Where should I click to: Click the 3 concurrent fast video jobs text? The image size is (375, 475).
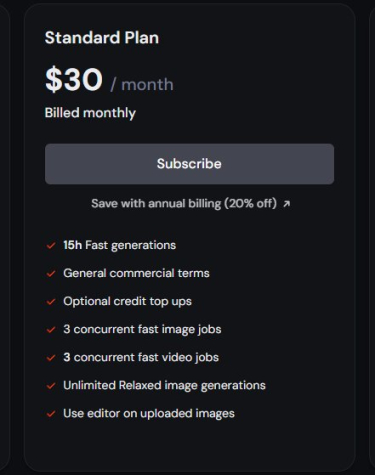coord(141,357)
